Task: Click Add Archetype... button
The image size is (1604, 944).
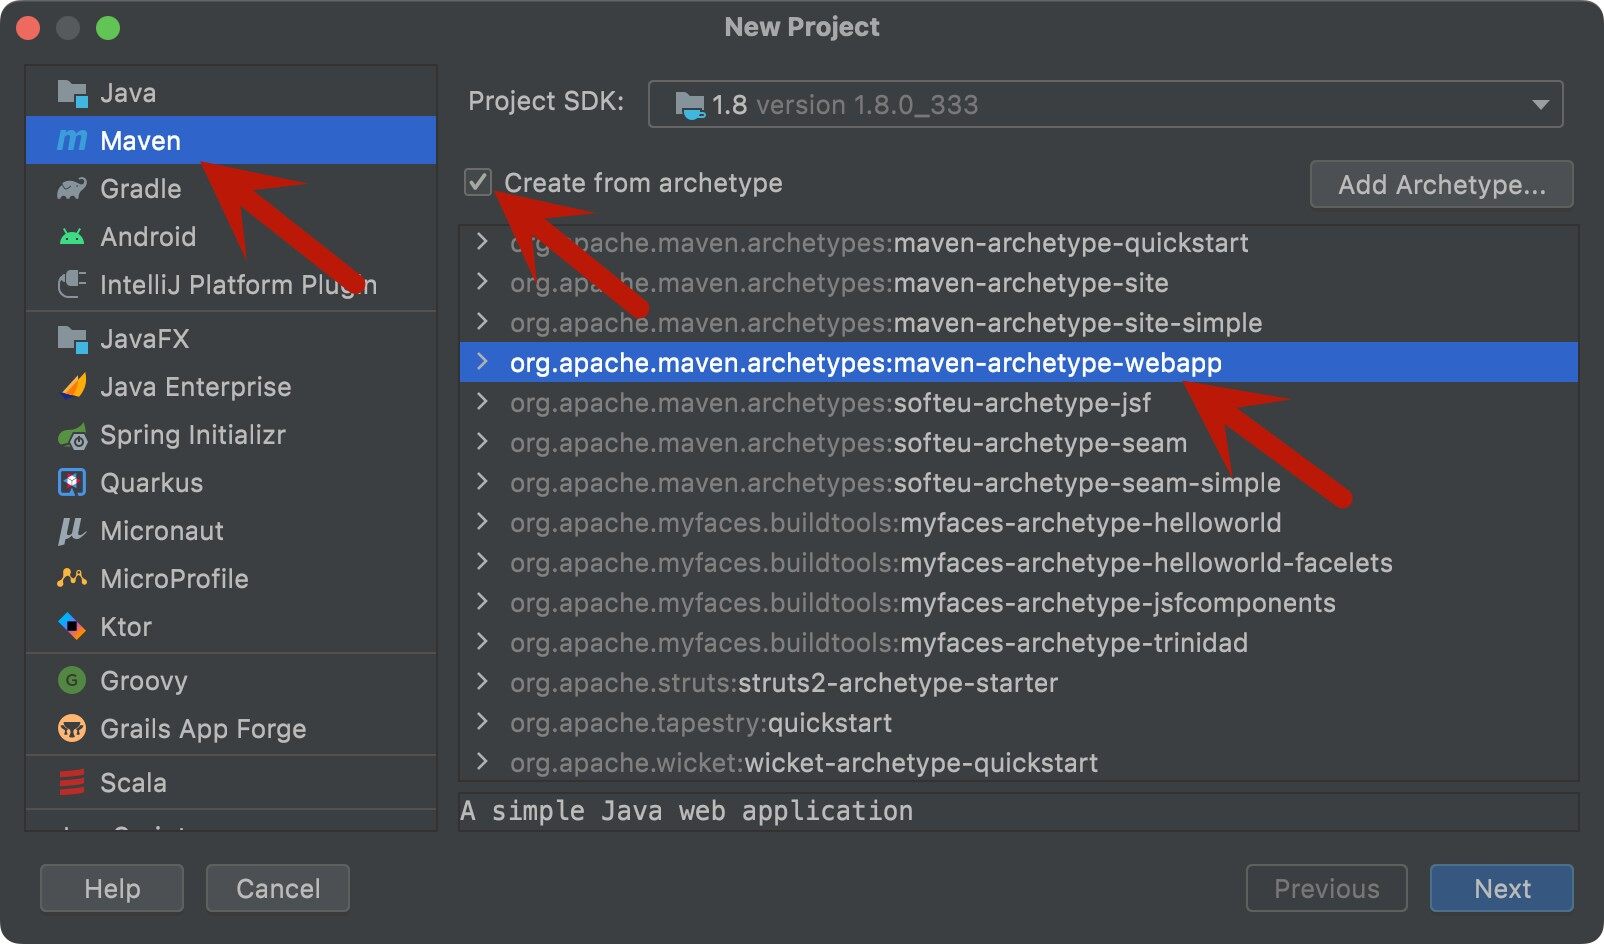Action: click(x=1441, y=185)
